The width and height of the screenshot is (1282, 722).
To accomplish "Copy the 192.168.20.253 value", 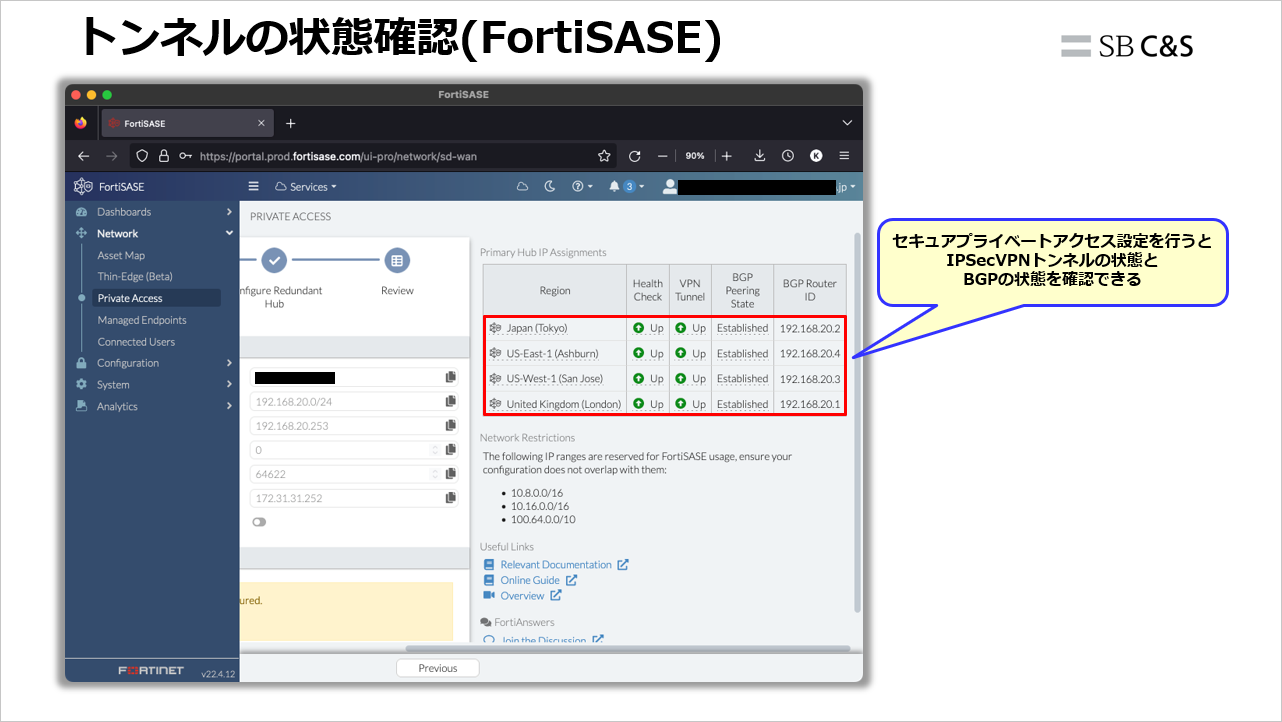I will [x=451, y=426].
